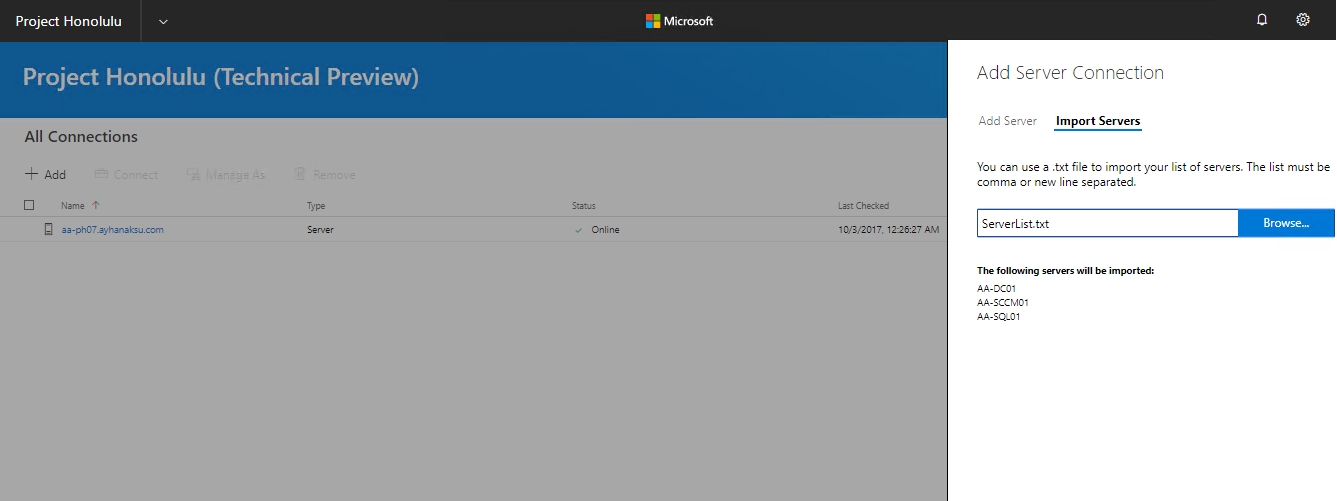Click the Online status checkmark
The image size is (1337, 501).
[x=578, y=230]
